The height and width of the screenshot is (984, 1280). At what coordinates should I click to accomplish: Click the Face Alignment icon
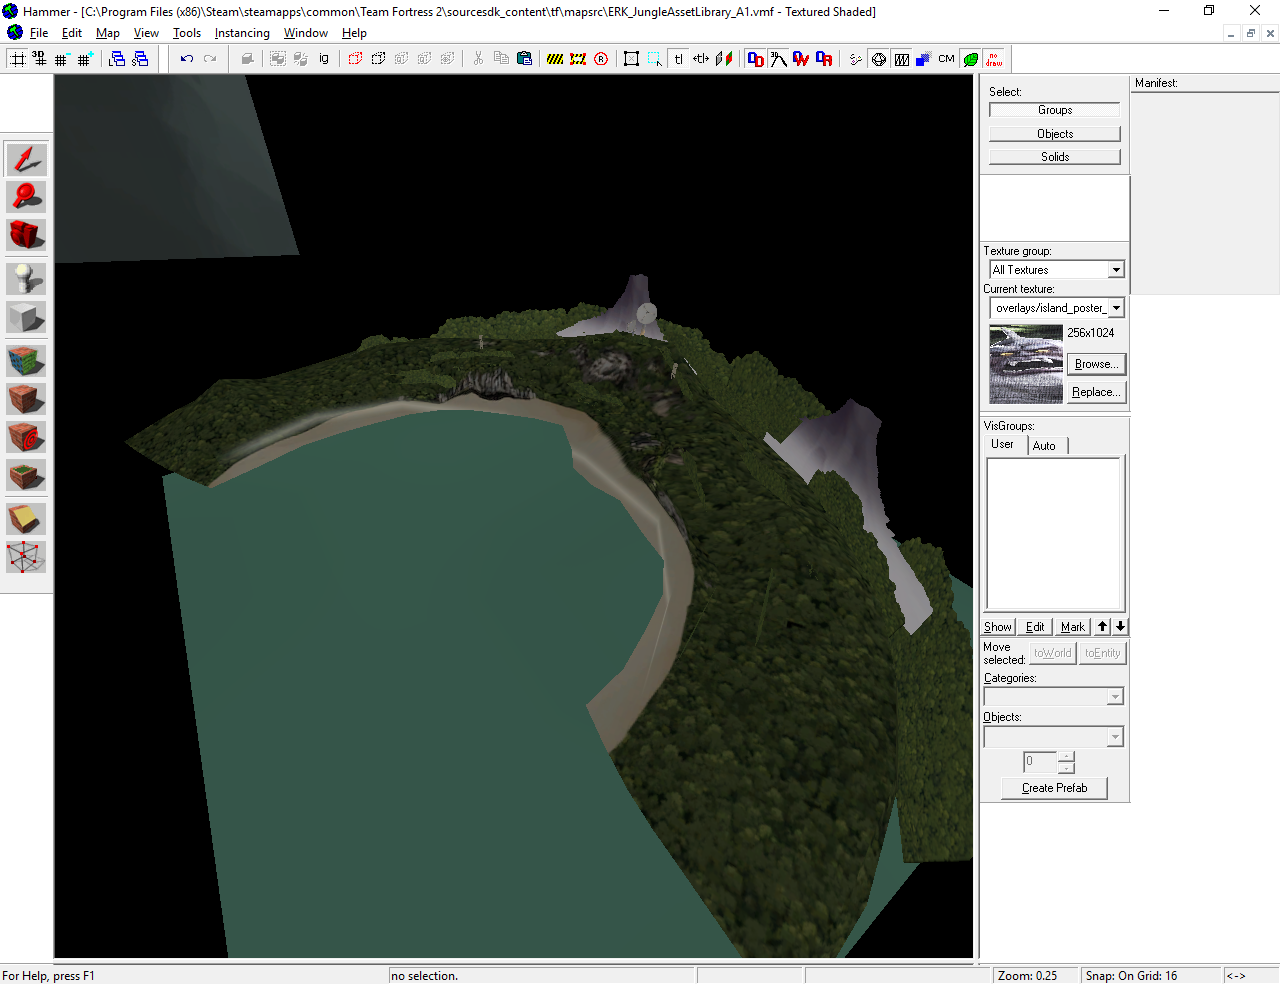tap(724, 59)
